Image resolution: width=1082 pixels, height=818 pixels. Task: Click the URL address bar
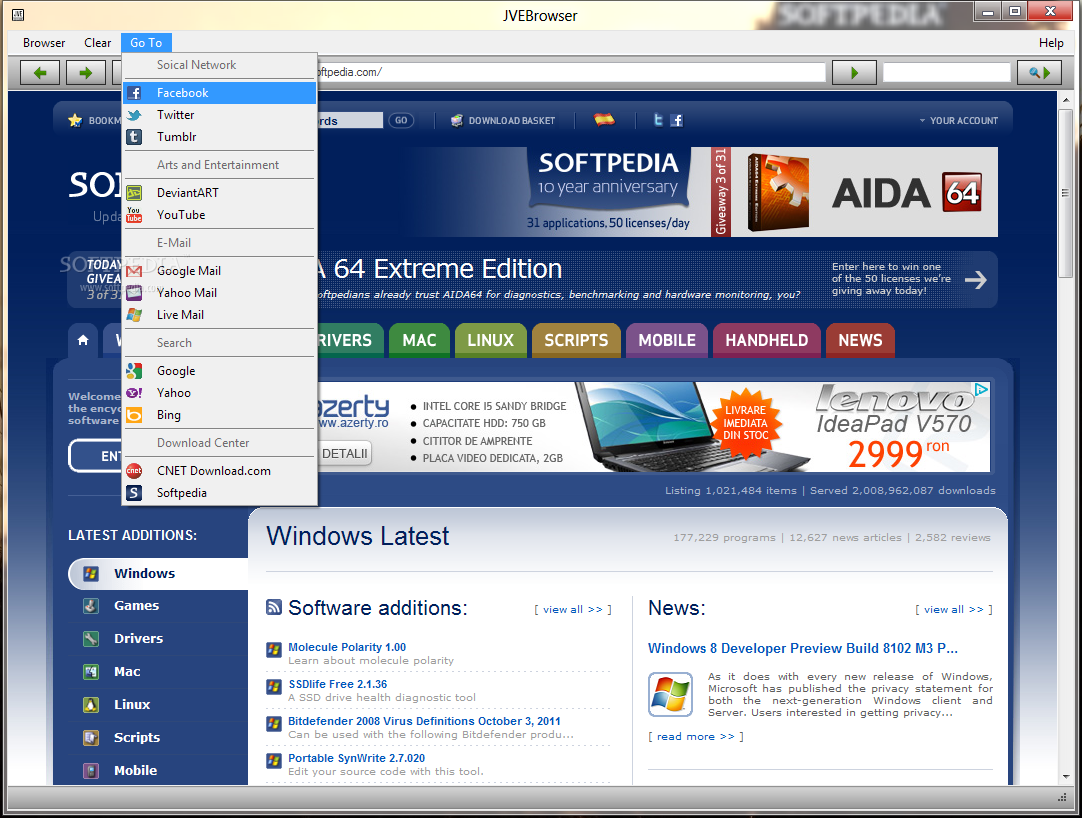pos(571,72)
